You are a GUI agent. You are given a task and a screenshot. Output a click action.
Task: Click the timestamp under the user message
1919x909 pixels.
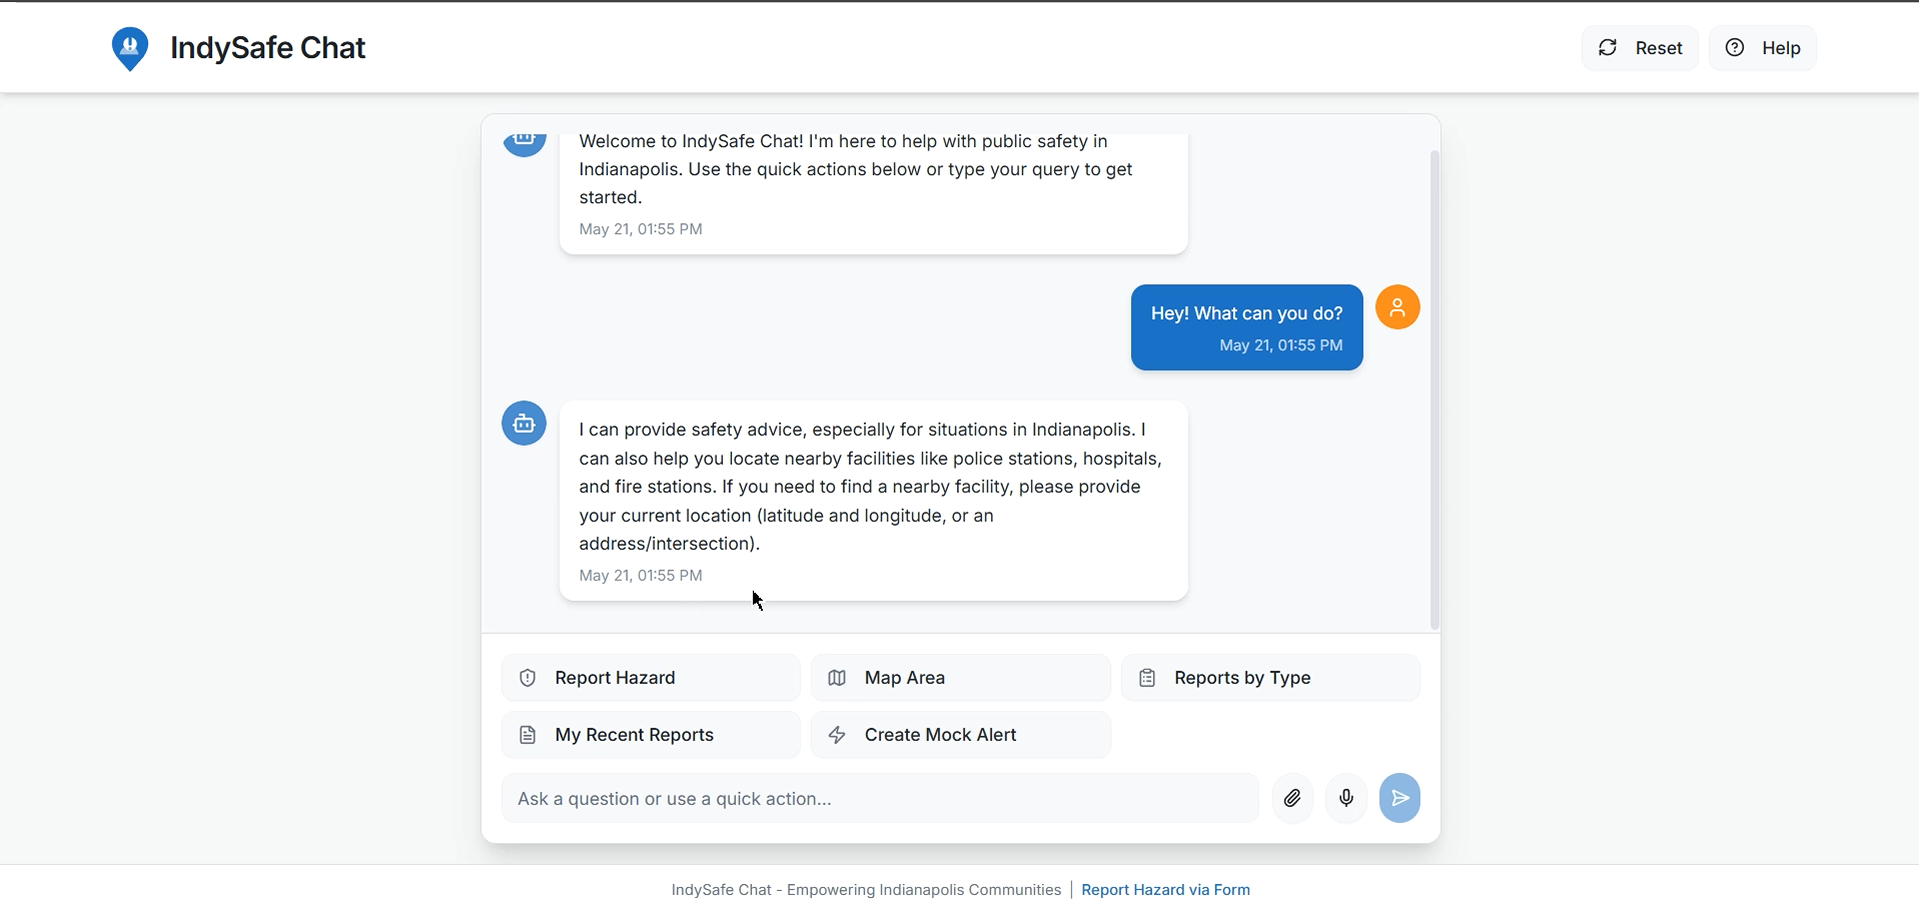pyautogui.click(x=1281, y=345)
